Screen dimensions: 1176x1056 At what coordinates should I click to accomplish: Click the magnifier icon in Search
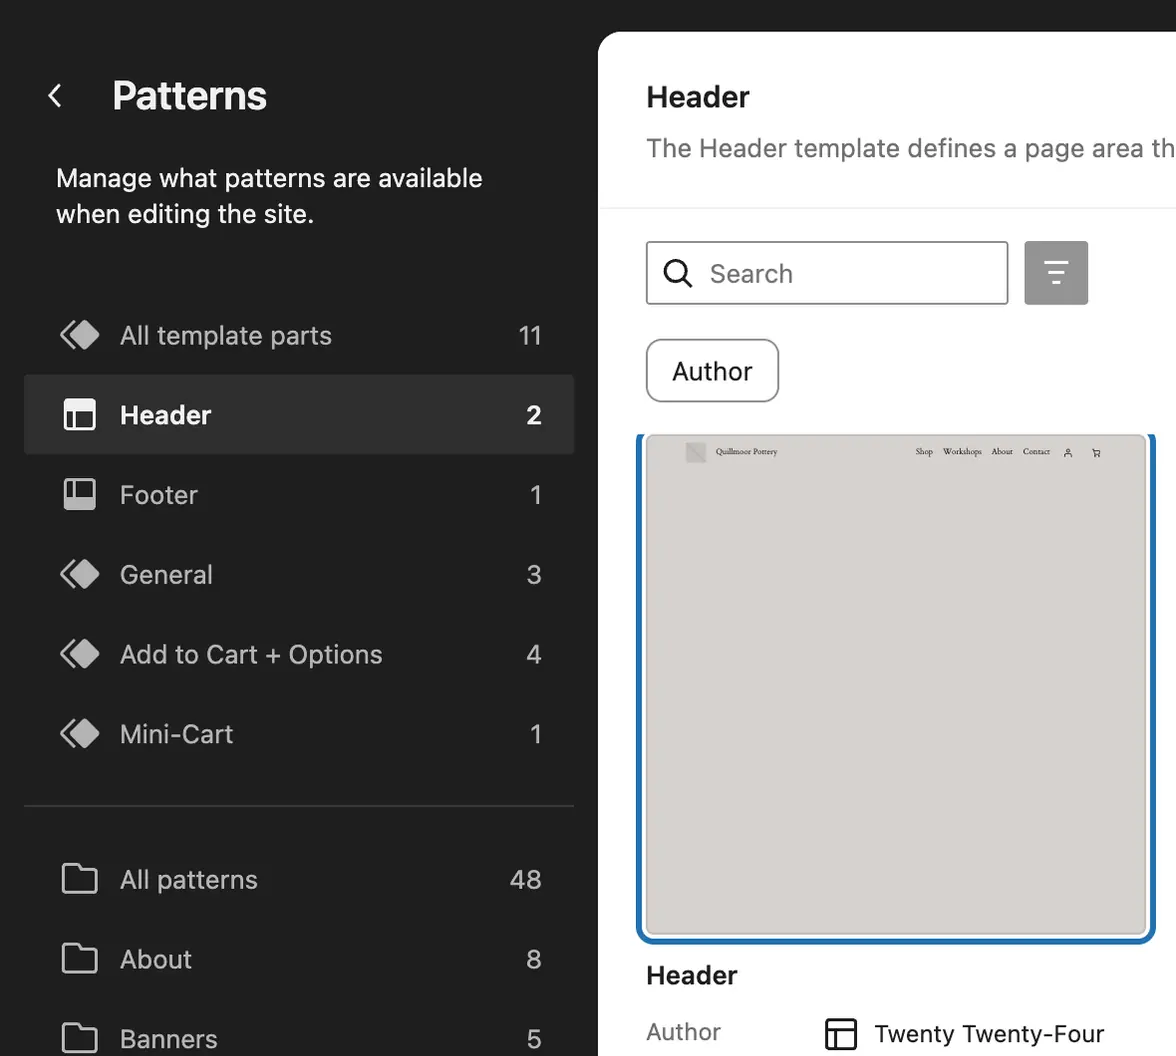point(677,273)
